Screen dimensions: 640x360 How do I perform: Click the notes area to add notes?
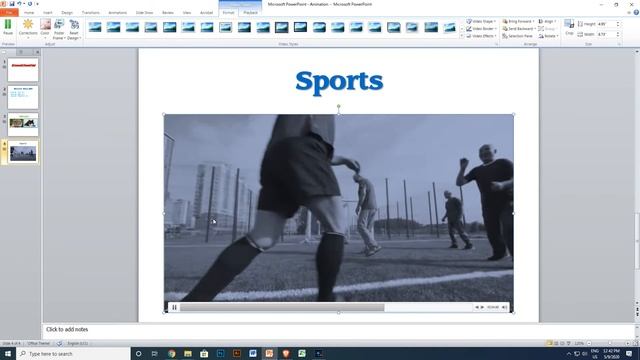(x=338, y=329)
